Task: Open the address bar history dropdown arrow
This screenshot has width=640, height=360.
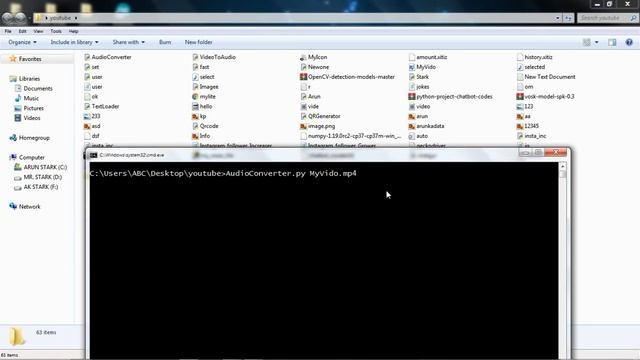Action: (558, 18)
